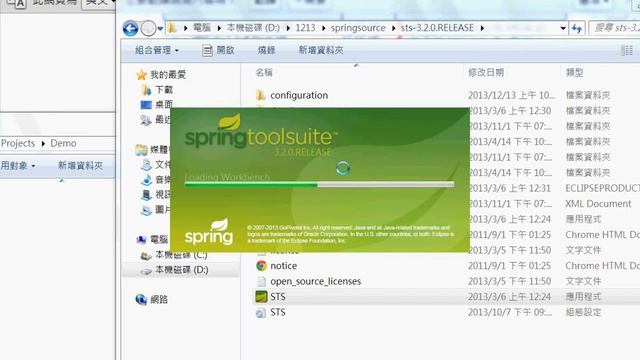Viewport: 640px width, 360px height.
Task: Open the recent pages dropdown arrow
Action: click(x=160, y=29)
